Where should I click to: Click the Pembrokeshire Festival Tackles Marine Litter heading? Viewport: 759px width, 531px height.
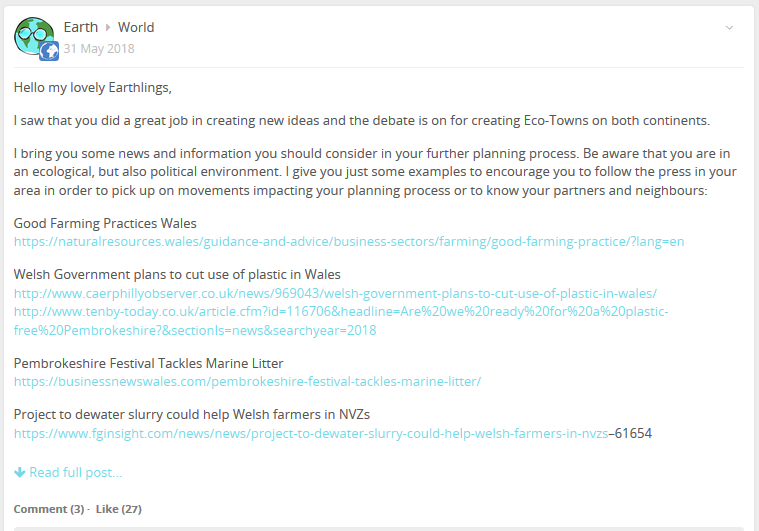coord(149,363)
